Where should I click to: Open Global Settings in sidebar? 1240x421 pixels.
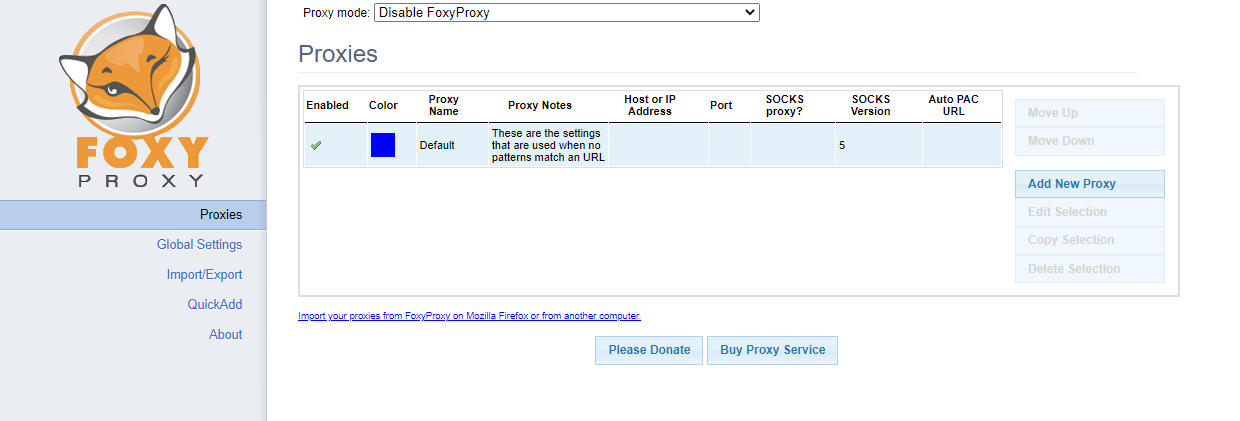(x=199, y=244)
